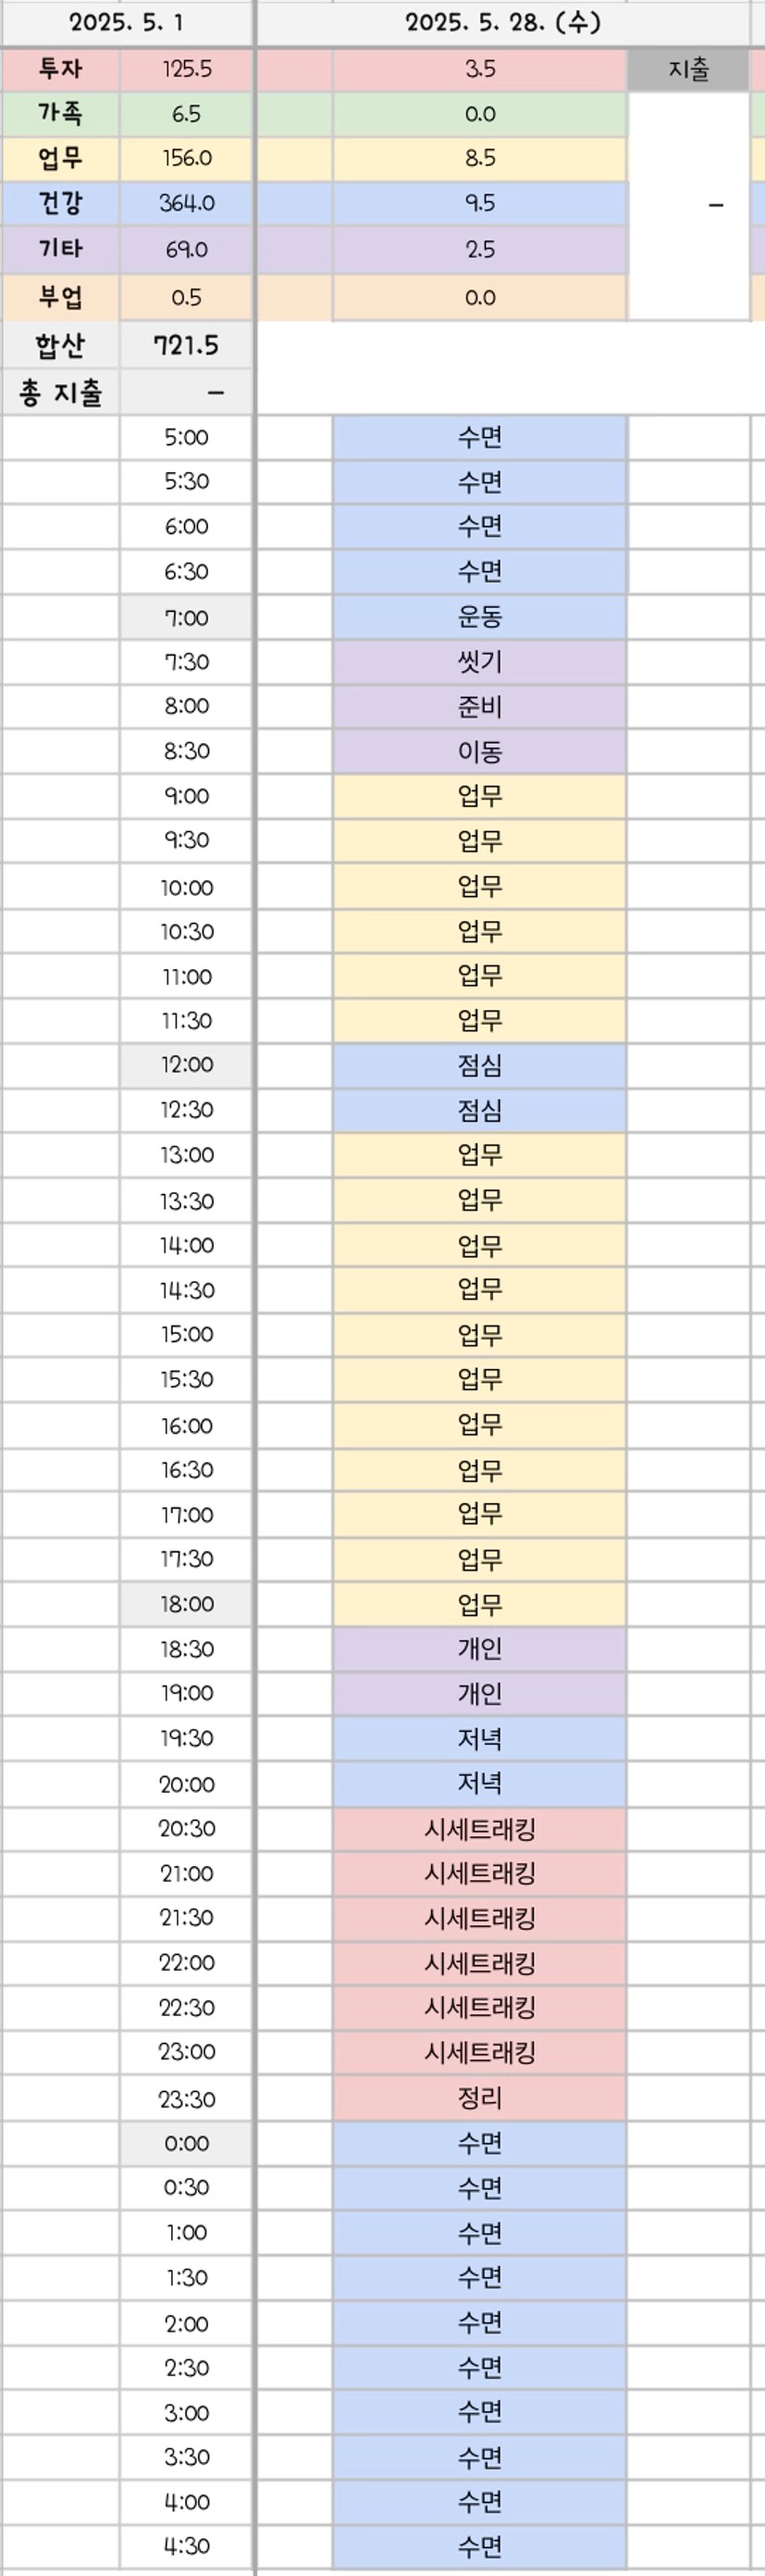Select the 정리 activity cell
Screen dimensions: 765x2576
(x=480, y=2098)
